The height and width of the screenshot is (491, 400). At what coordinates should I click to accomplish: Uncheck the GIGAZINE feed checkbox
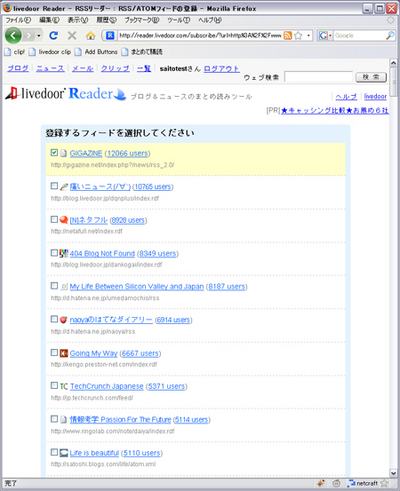coord(54,153)
